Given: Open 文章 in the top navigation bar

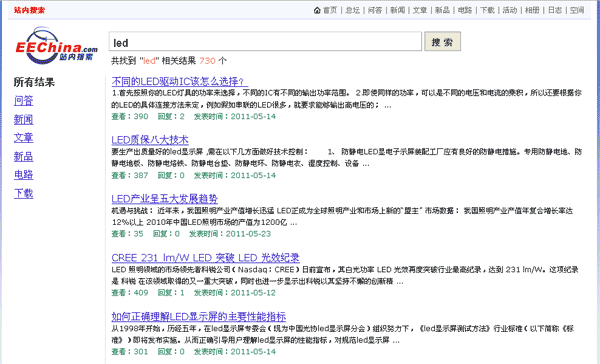Looking at the screenshot, I should click(420, 10).
